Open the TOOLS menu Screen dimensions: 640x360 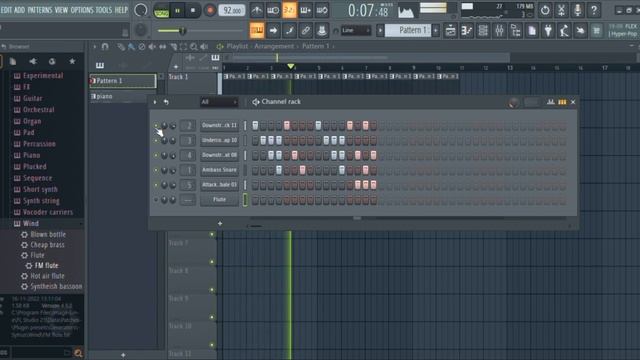tap(104, 10)
